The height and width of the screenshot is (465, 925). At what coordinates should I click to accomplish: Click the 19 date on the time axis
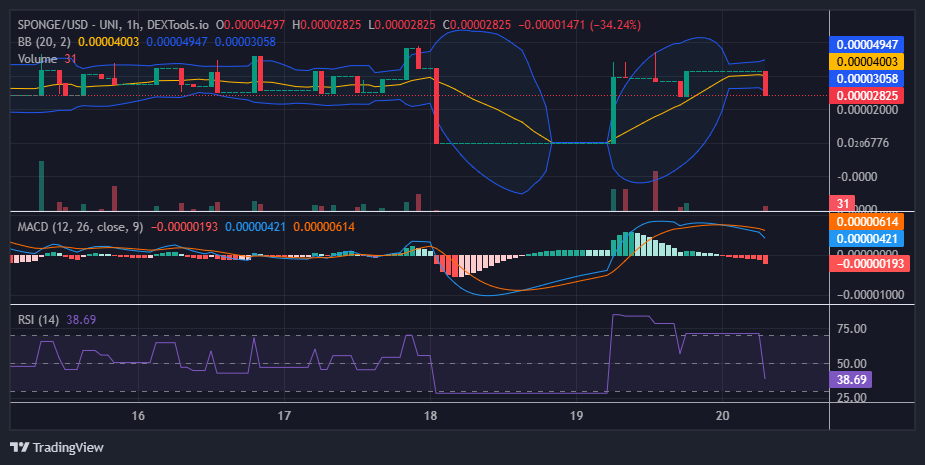tap(576, 415)
